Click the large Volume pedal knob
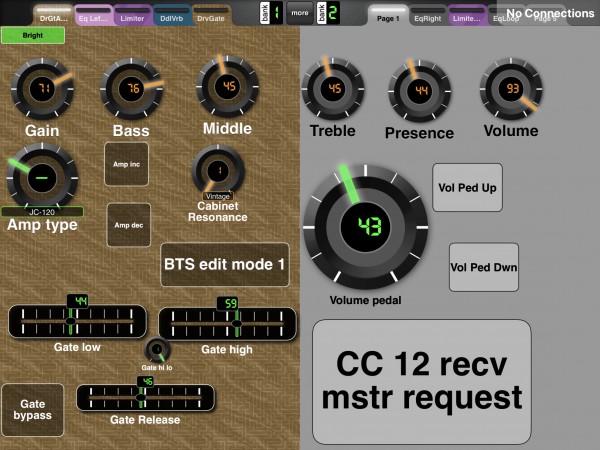 point(365,227)
